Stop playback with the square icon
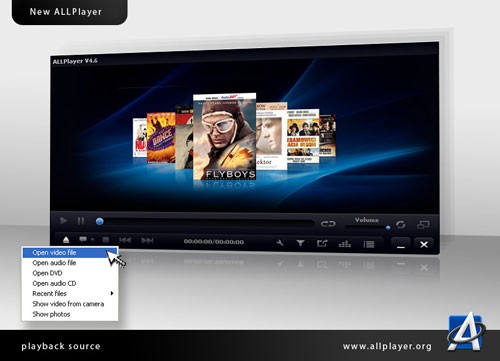 click(106, 240)
